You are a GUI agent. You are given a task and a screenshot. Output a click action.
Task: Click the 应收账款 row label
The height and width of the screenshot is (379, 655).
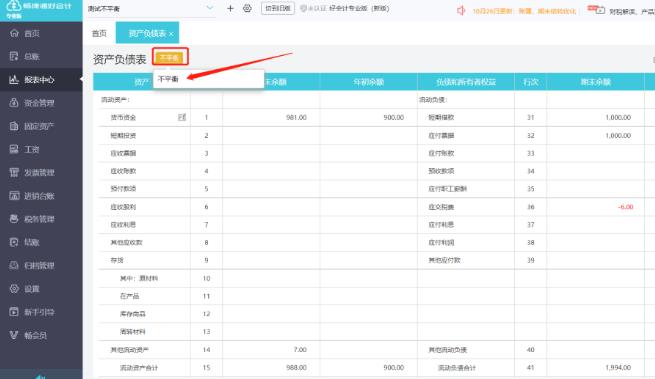click(123, 171)
